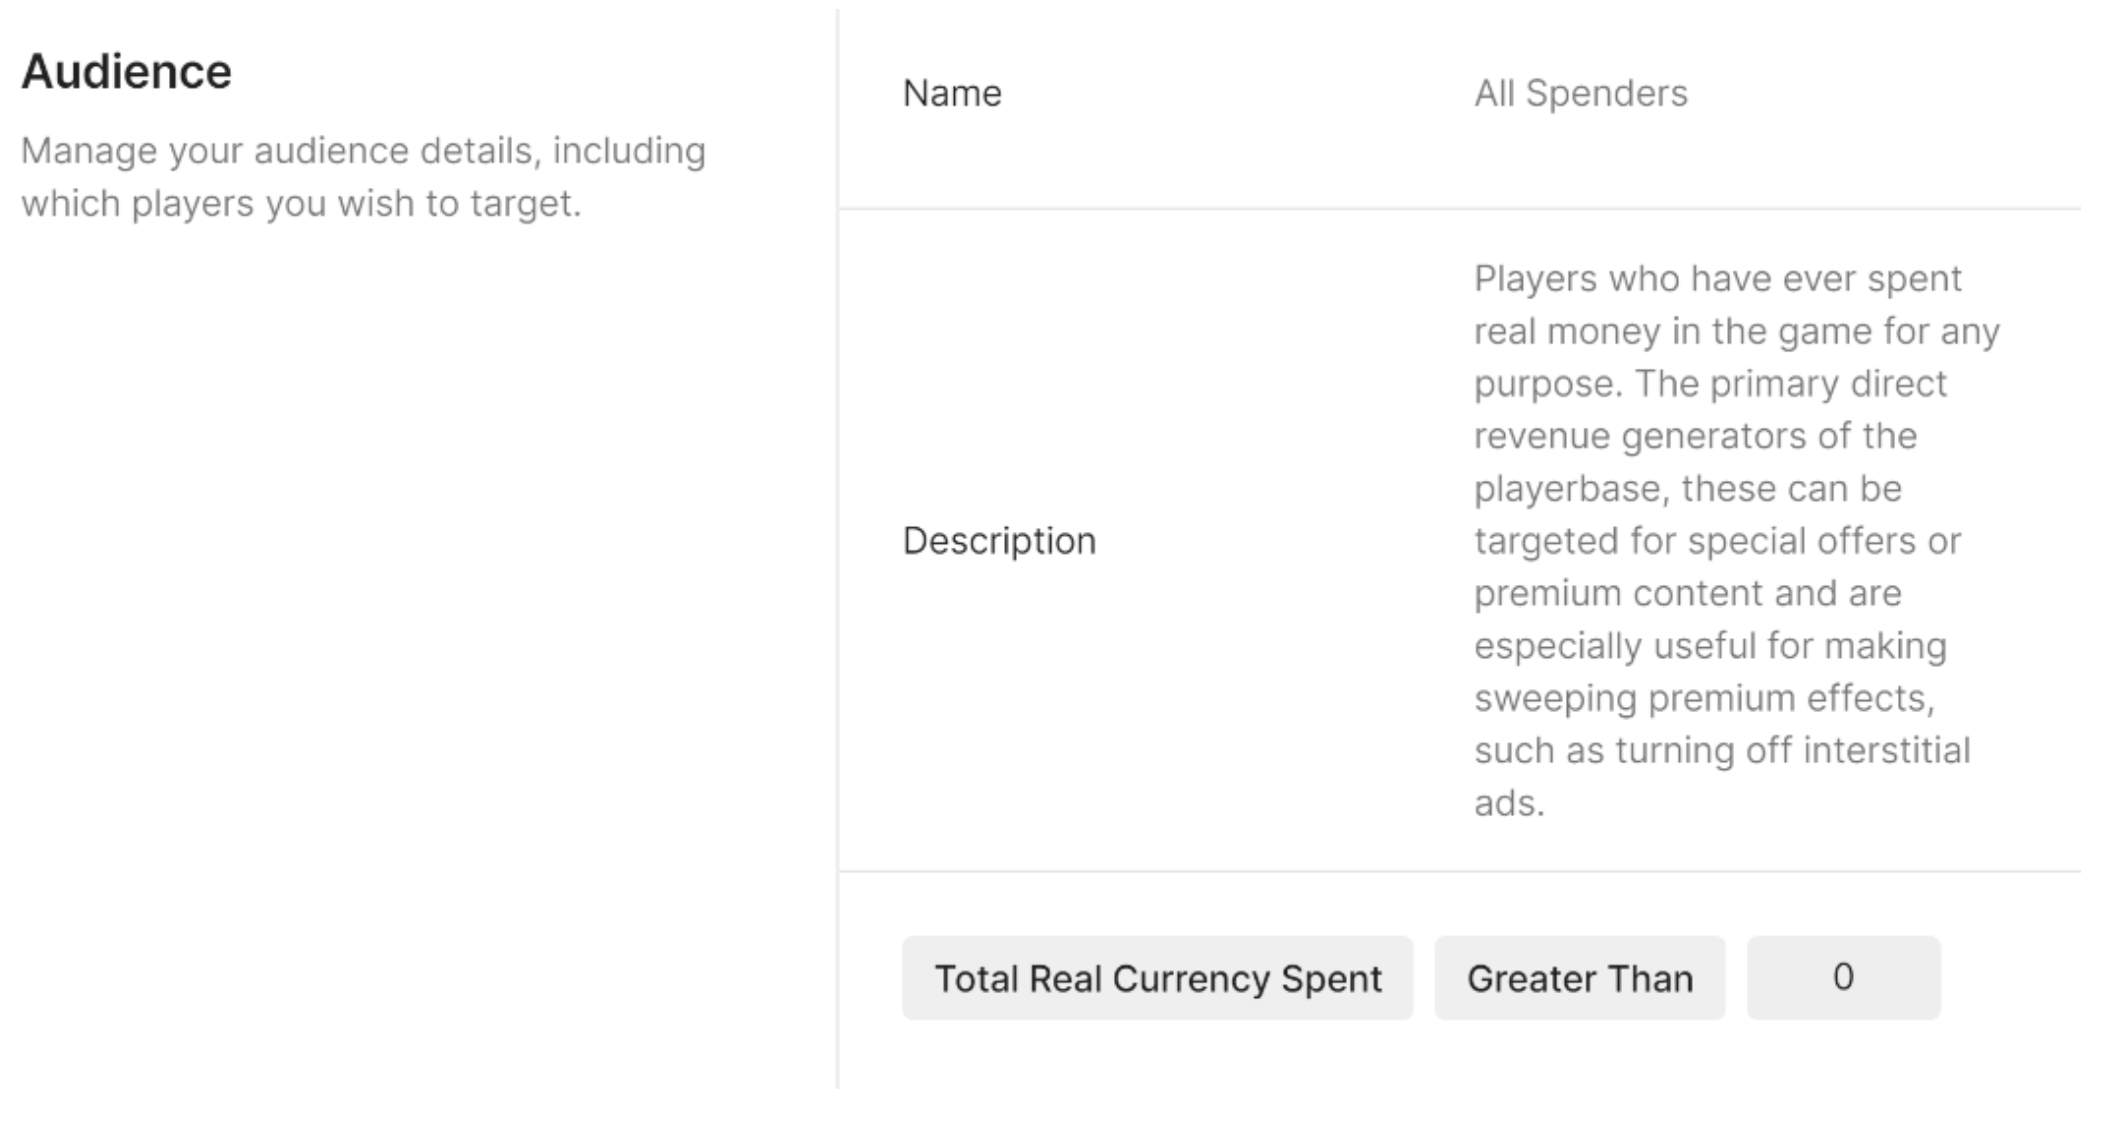Click the 'revenue generators of the' line
Image resolution: width=2118 pixels, height=1129 pixels.
point(1695,436)
